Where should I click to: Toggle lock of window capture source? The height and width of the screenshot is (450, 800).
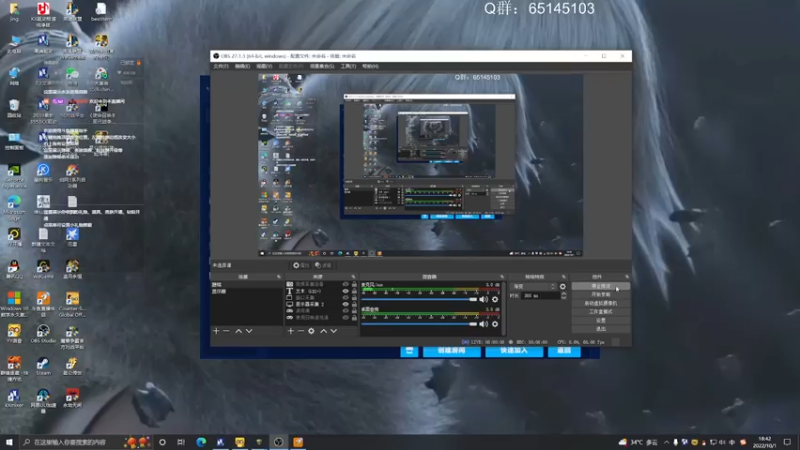pos(354,297)
